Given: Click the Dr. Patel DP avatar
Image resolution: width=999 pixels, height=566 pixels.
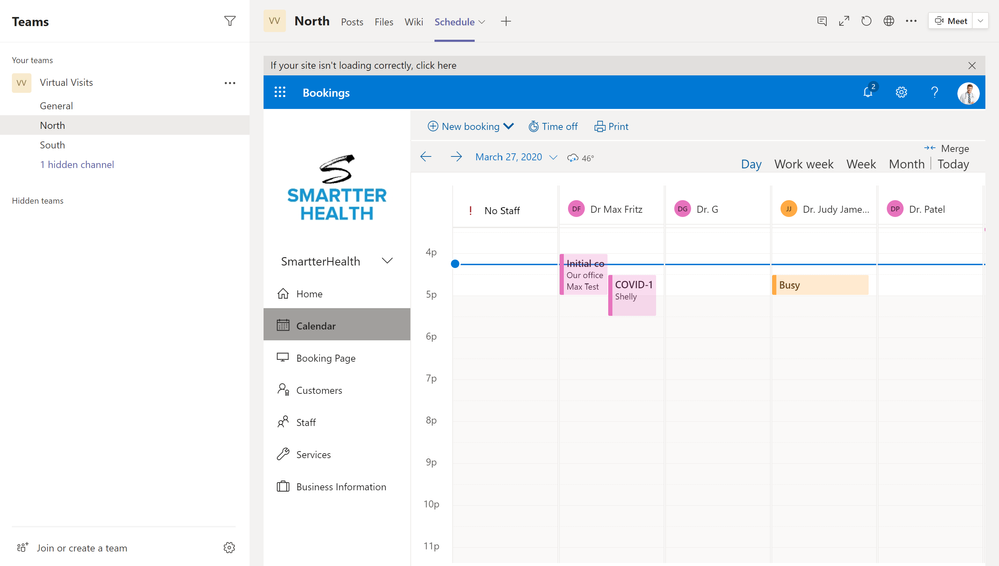Looking at the screenshot, I should (895, 209).
